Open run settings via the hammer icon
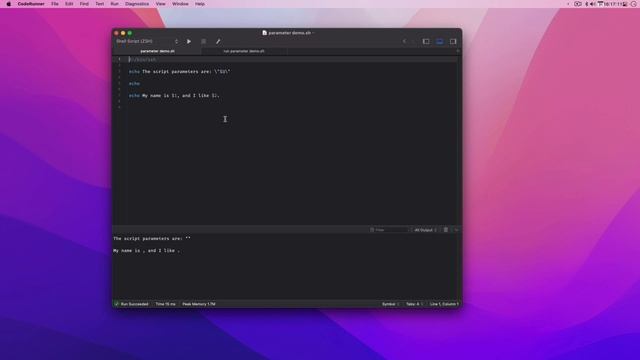Image resolution: width=640 pixels, height=360 pixels. point(218,41)
